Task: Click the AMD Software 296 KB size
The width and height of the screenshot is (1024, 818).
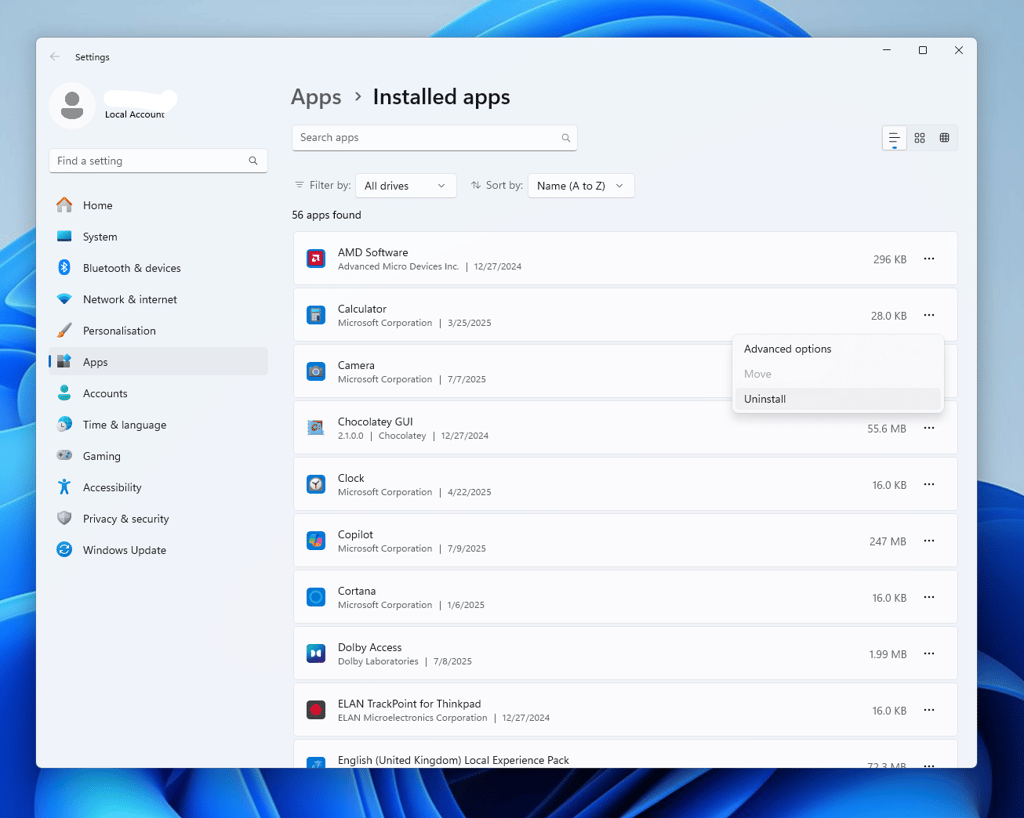Action: point(889,259)
